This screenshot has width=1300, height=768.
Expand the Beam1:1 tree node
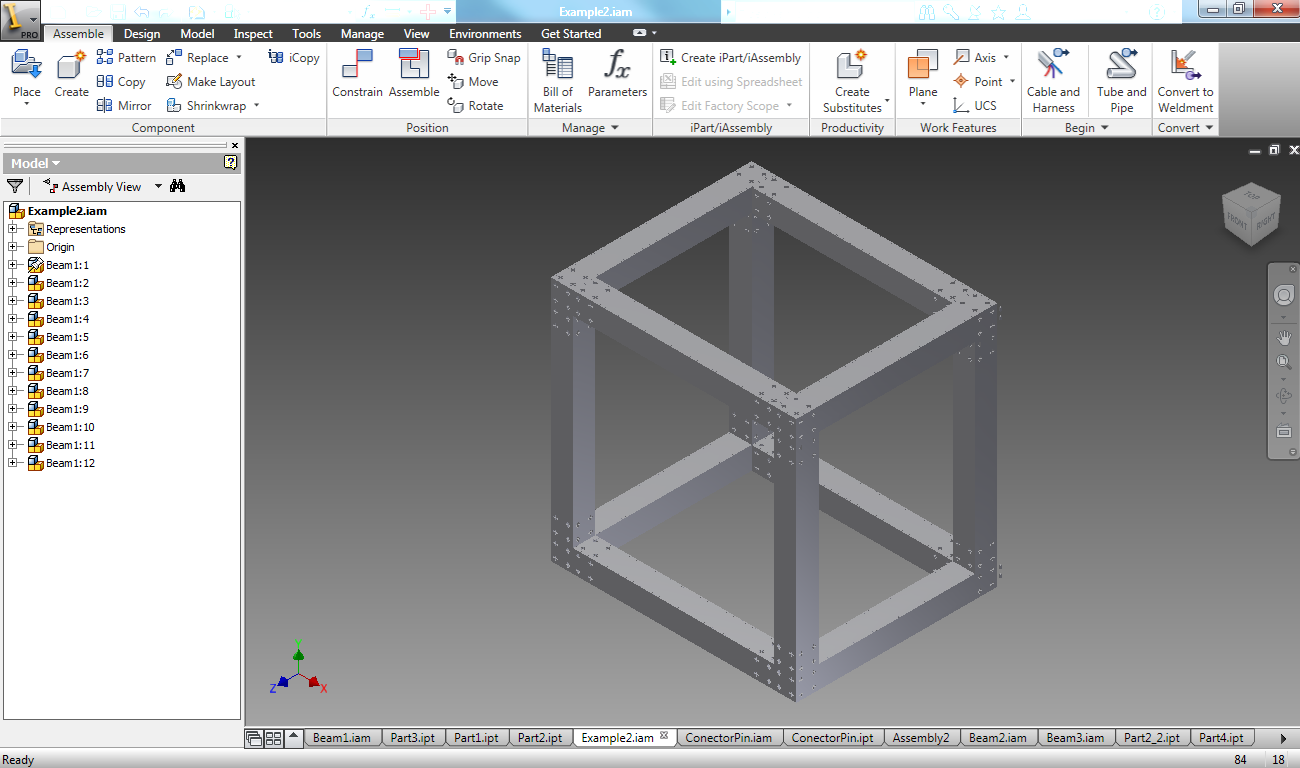[13, 265]
